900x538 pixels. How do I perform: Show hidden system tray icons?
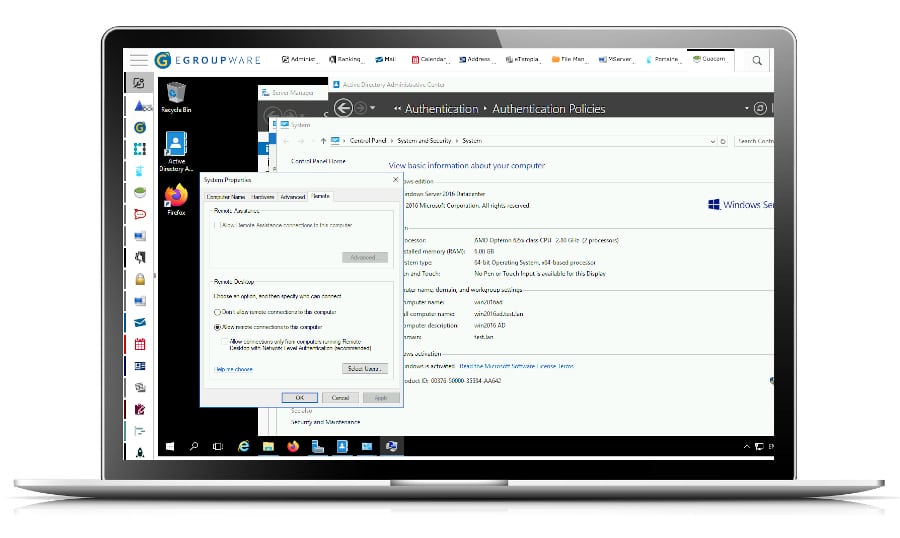[x=747, y=446]
